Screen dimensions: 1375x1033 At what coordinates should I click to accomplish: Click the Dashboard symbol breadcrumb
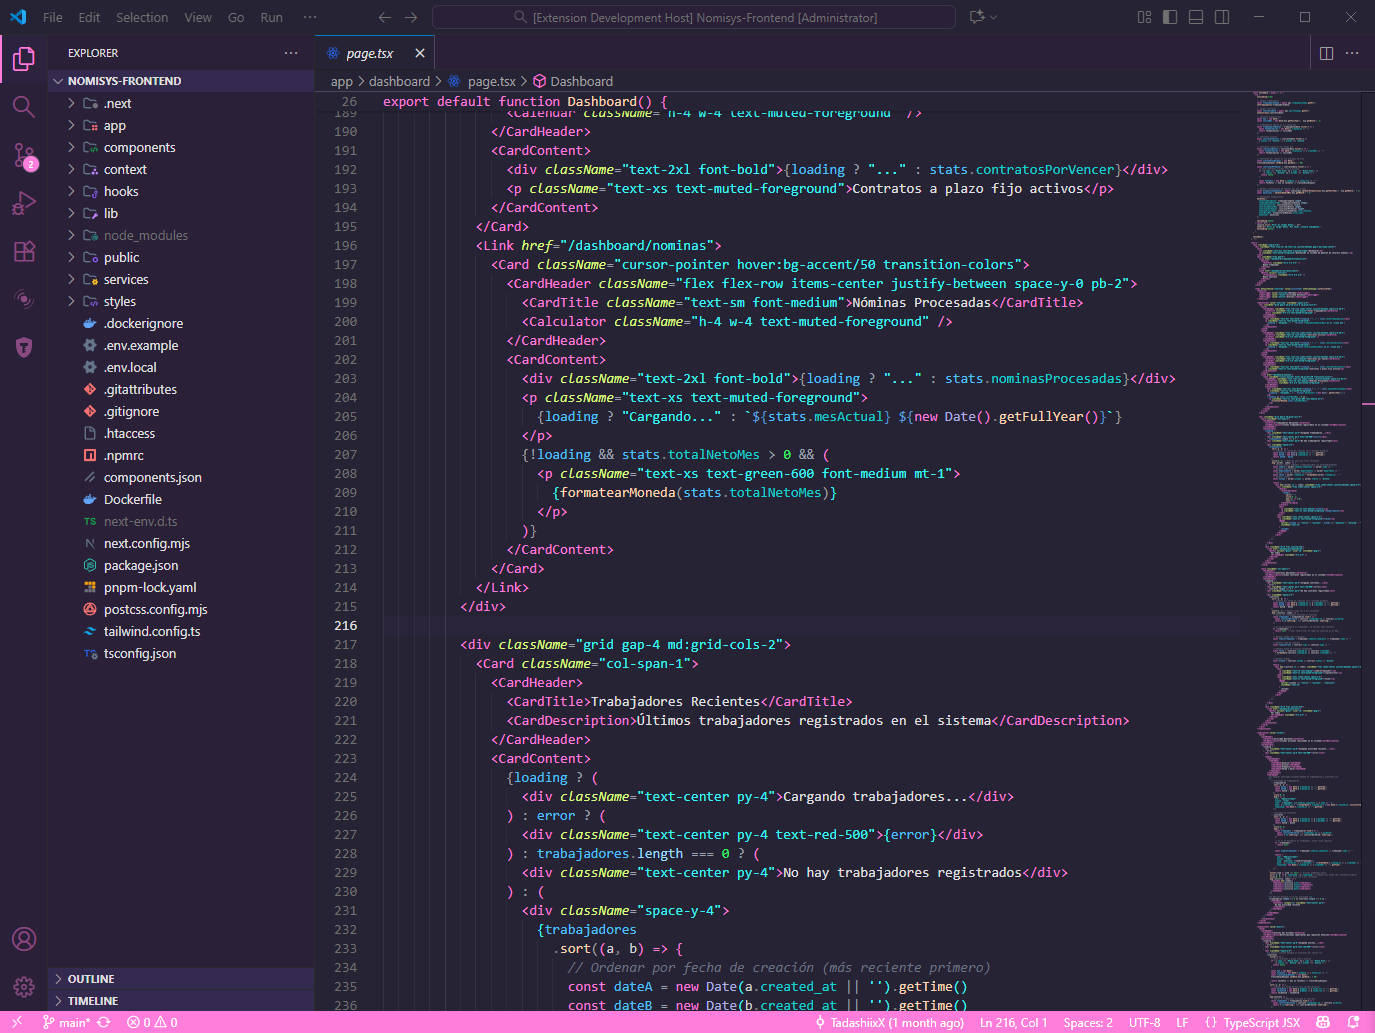[x=573, y=81]
